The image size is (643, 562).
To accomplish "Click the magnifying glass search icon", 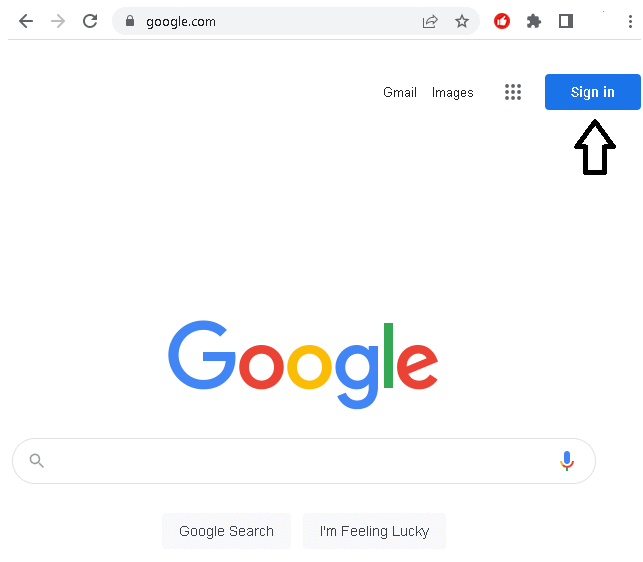I will click(x=37, y=460).
